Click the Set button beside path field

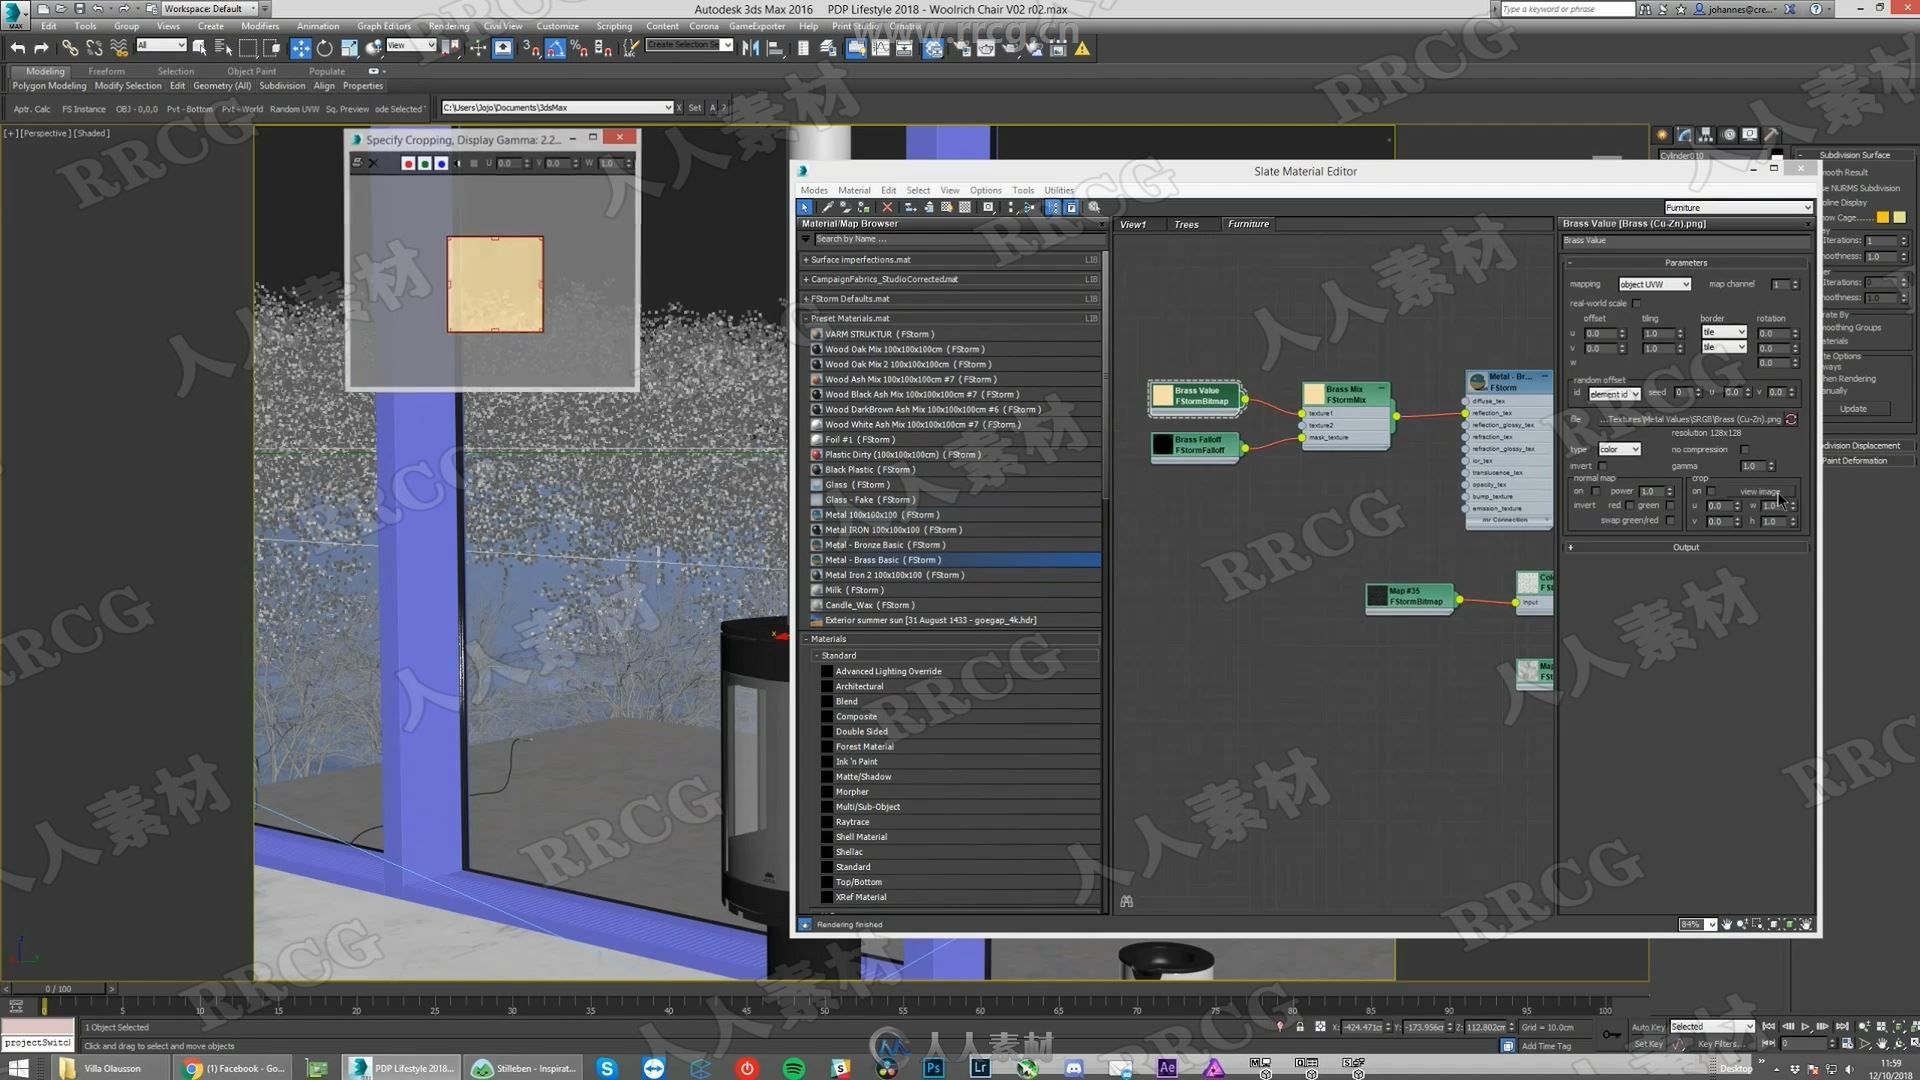(x=694, y=108)
